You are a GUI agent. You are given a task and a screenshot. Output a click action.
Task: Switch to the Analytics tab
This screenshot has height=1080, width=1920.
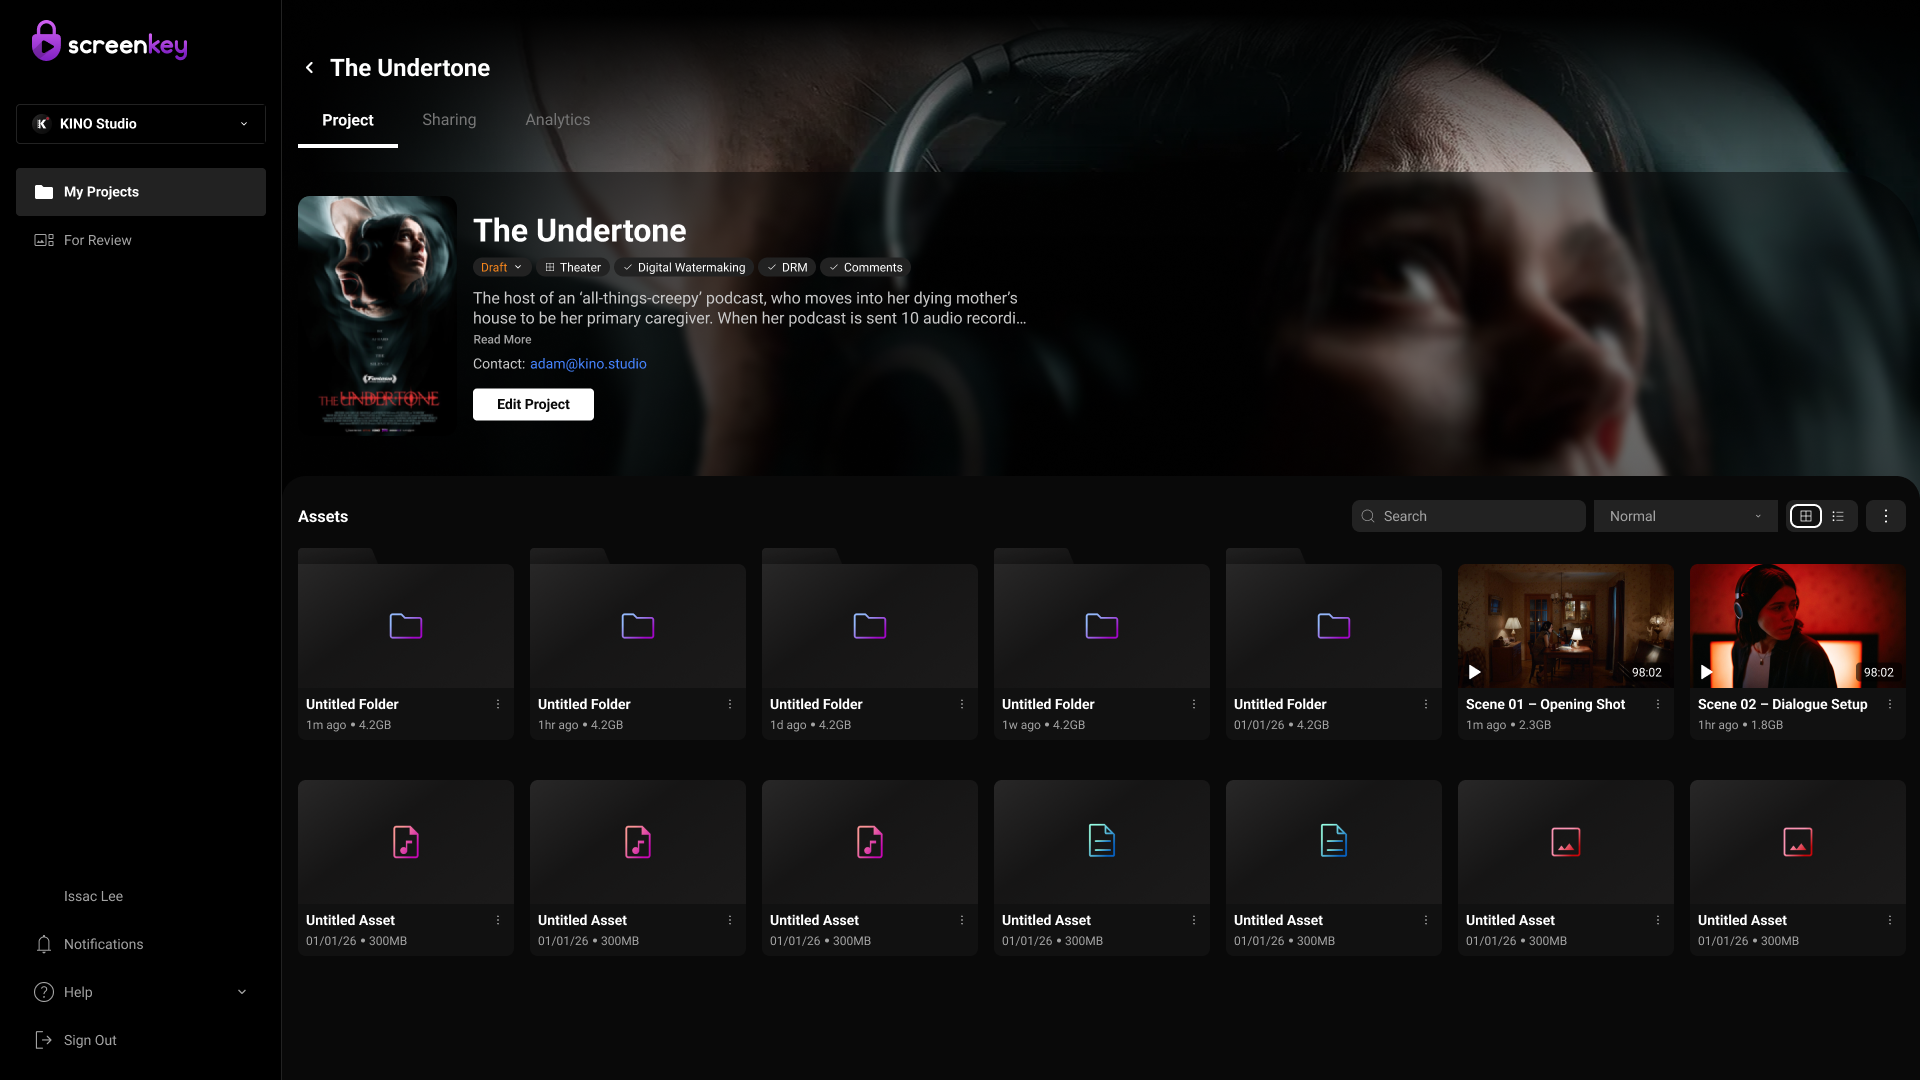557,120
